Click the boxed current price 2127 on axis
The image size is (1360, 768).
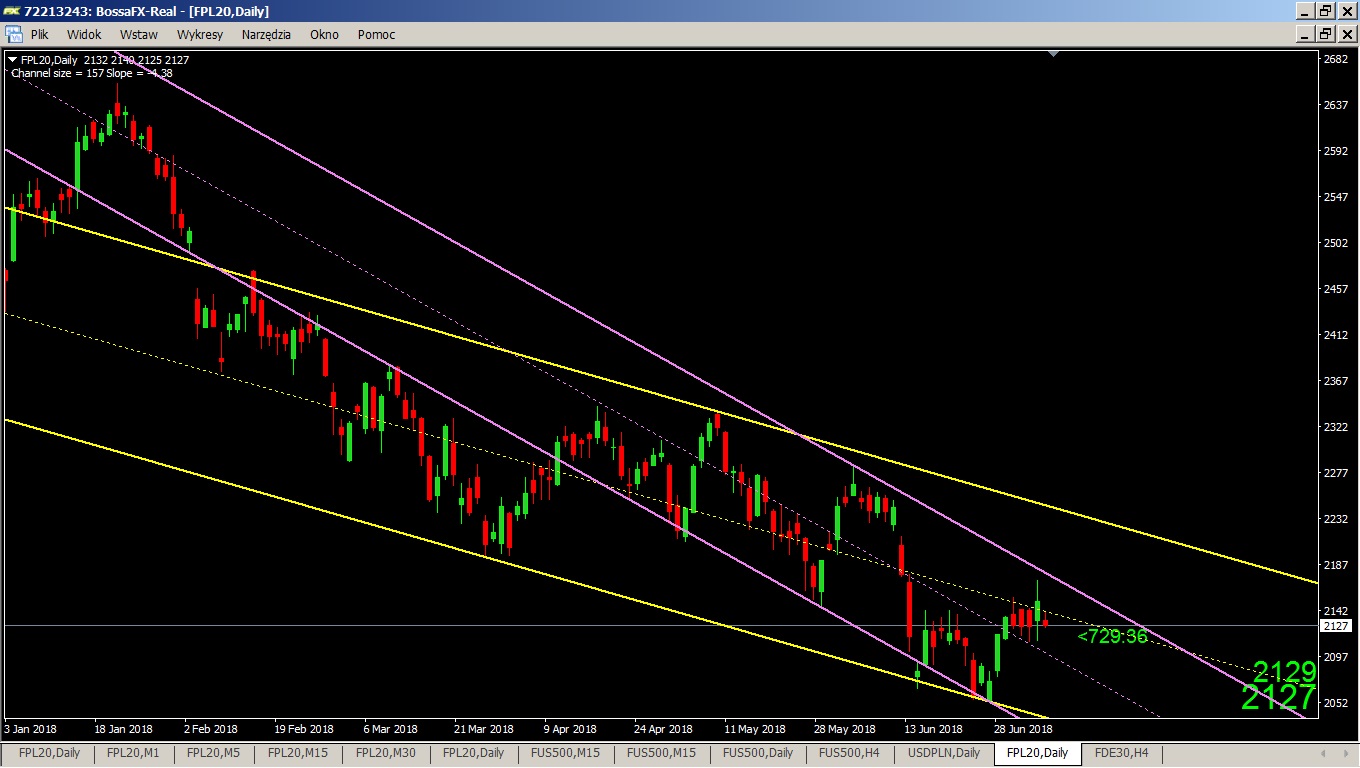1336,626
